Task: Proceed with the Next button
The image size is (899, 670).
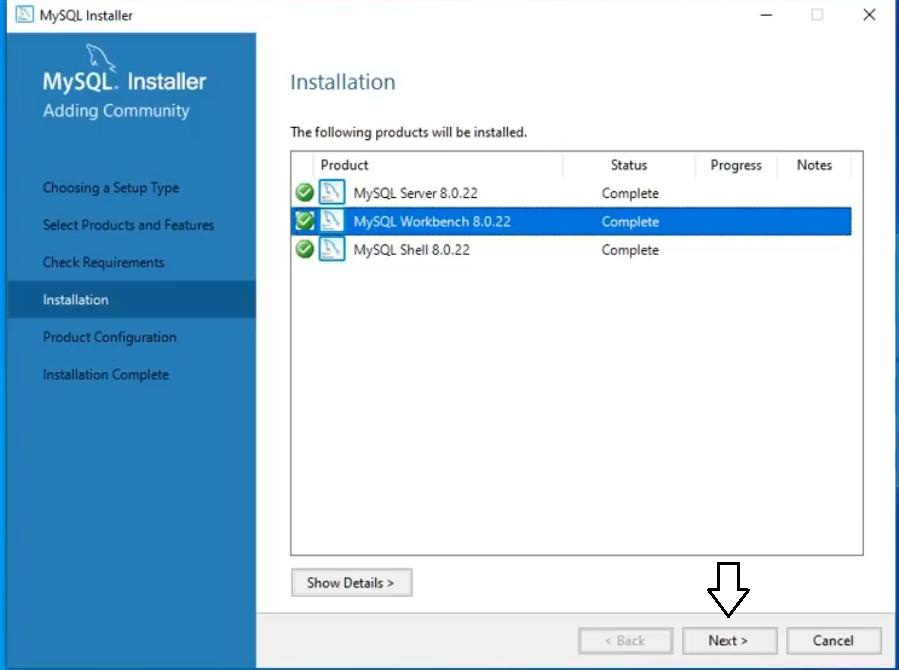Action: coord(729,641)
